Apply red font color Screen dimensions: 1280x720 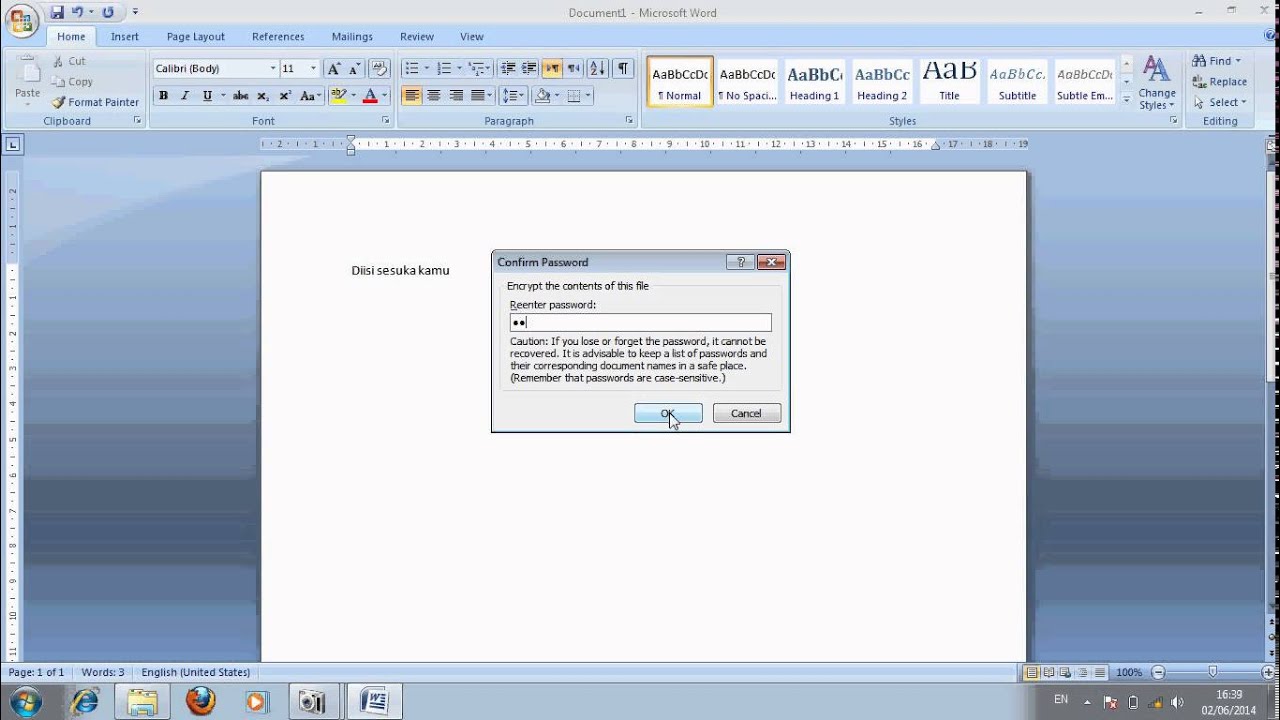[x=370, y=96]
